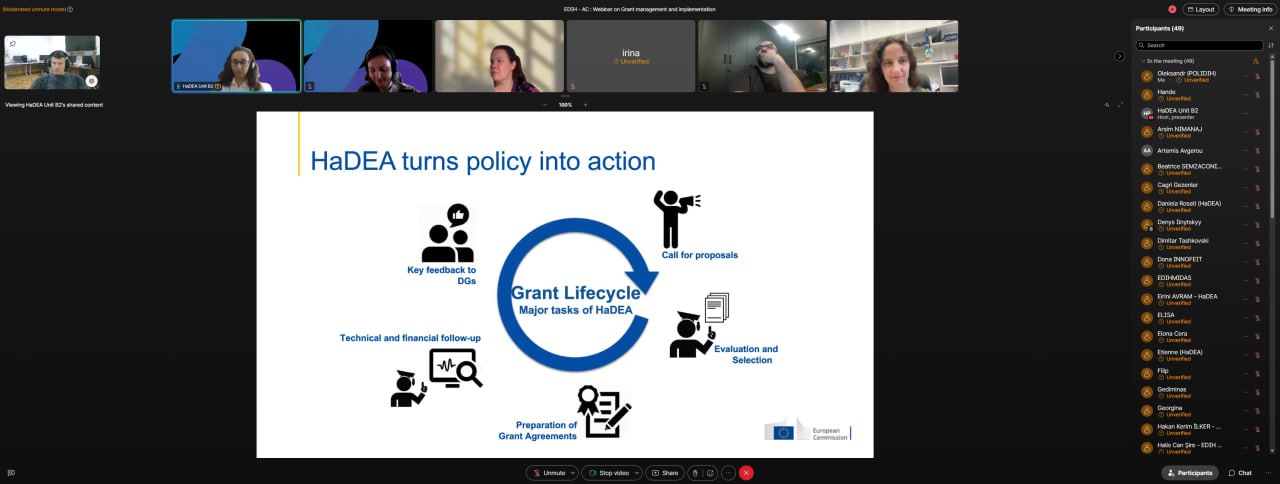
Task: Open video options arrow beside Stop video
Action: (635, 473)
